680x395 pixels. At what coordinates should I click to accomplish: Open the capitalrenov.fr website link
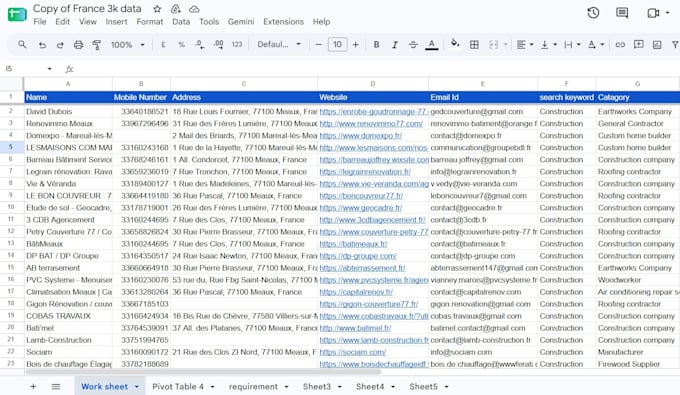pos(356,292)
